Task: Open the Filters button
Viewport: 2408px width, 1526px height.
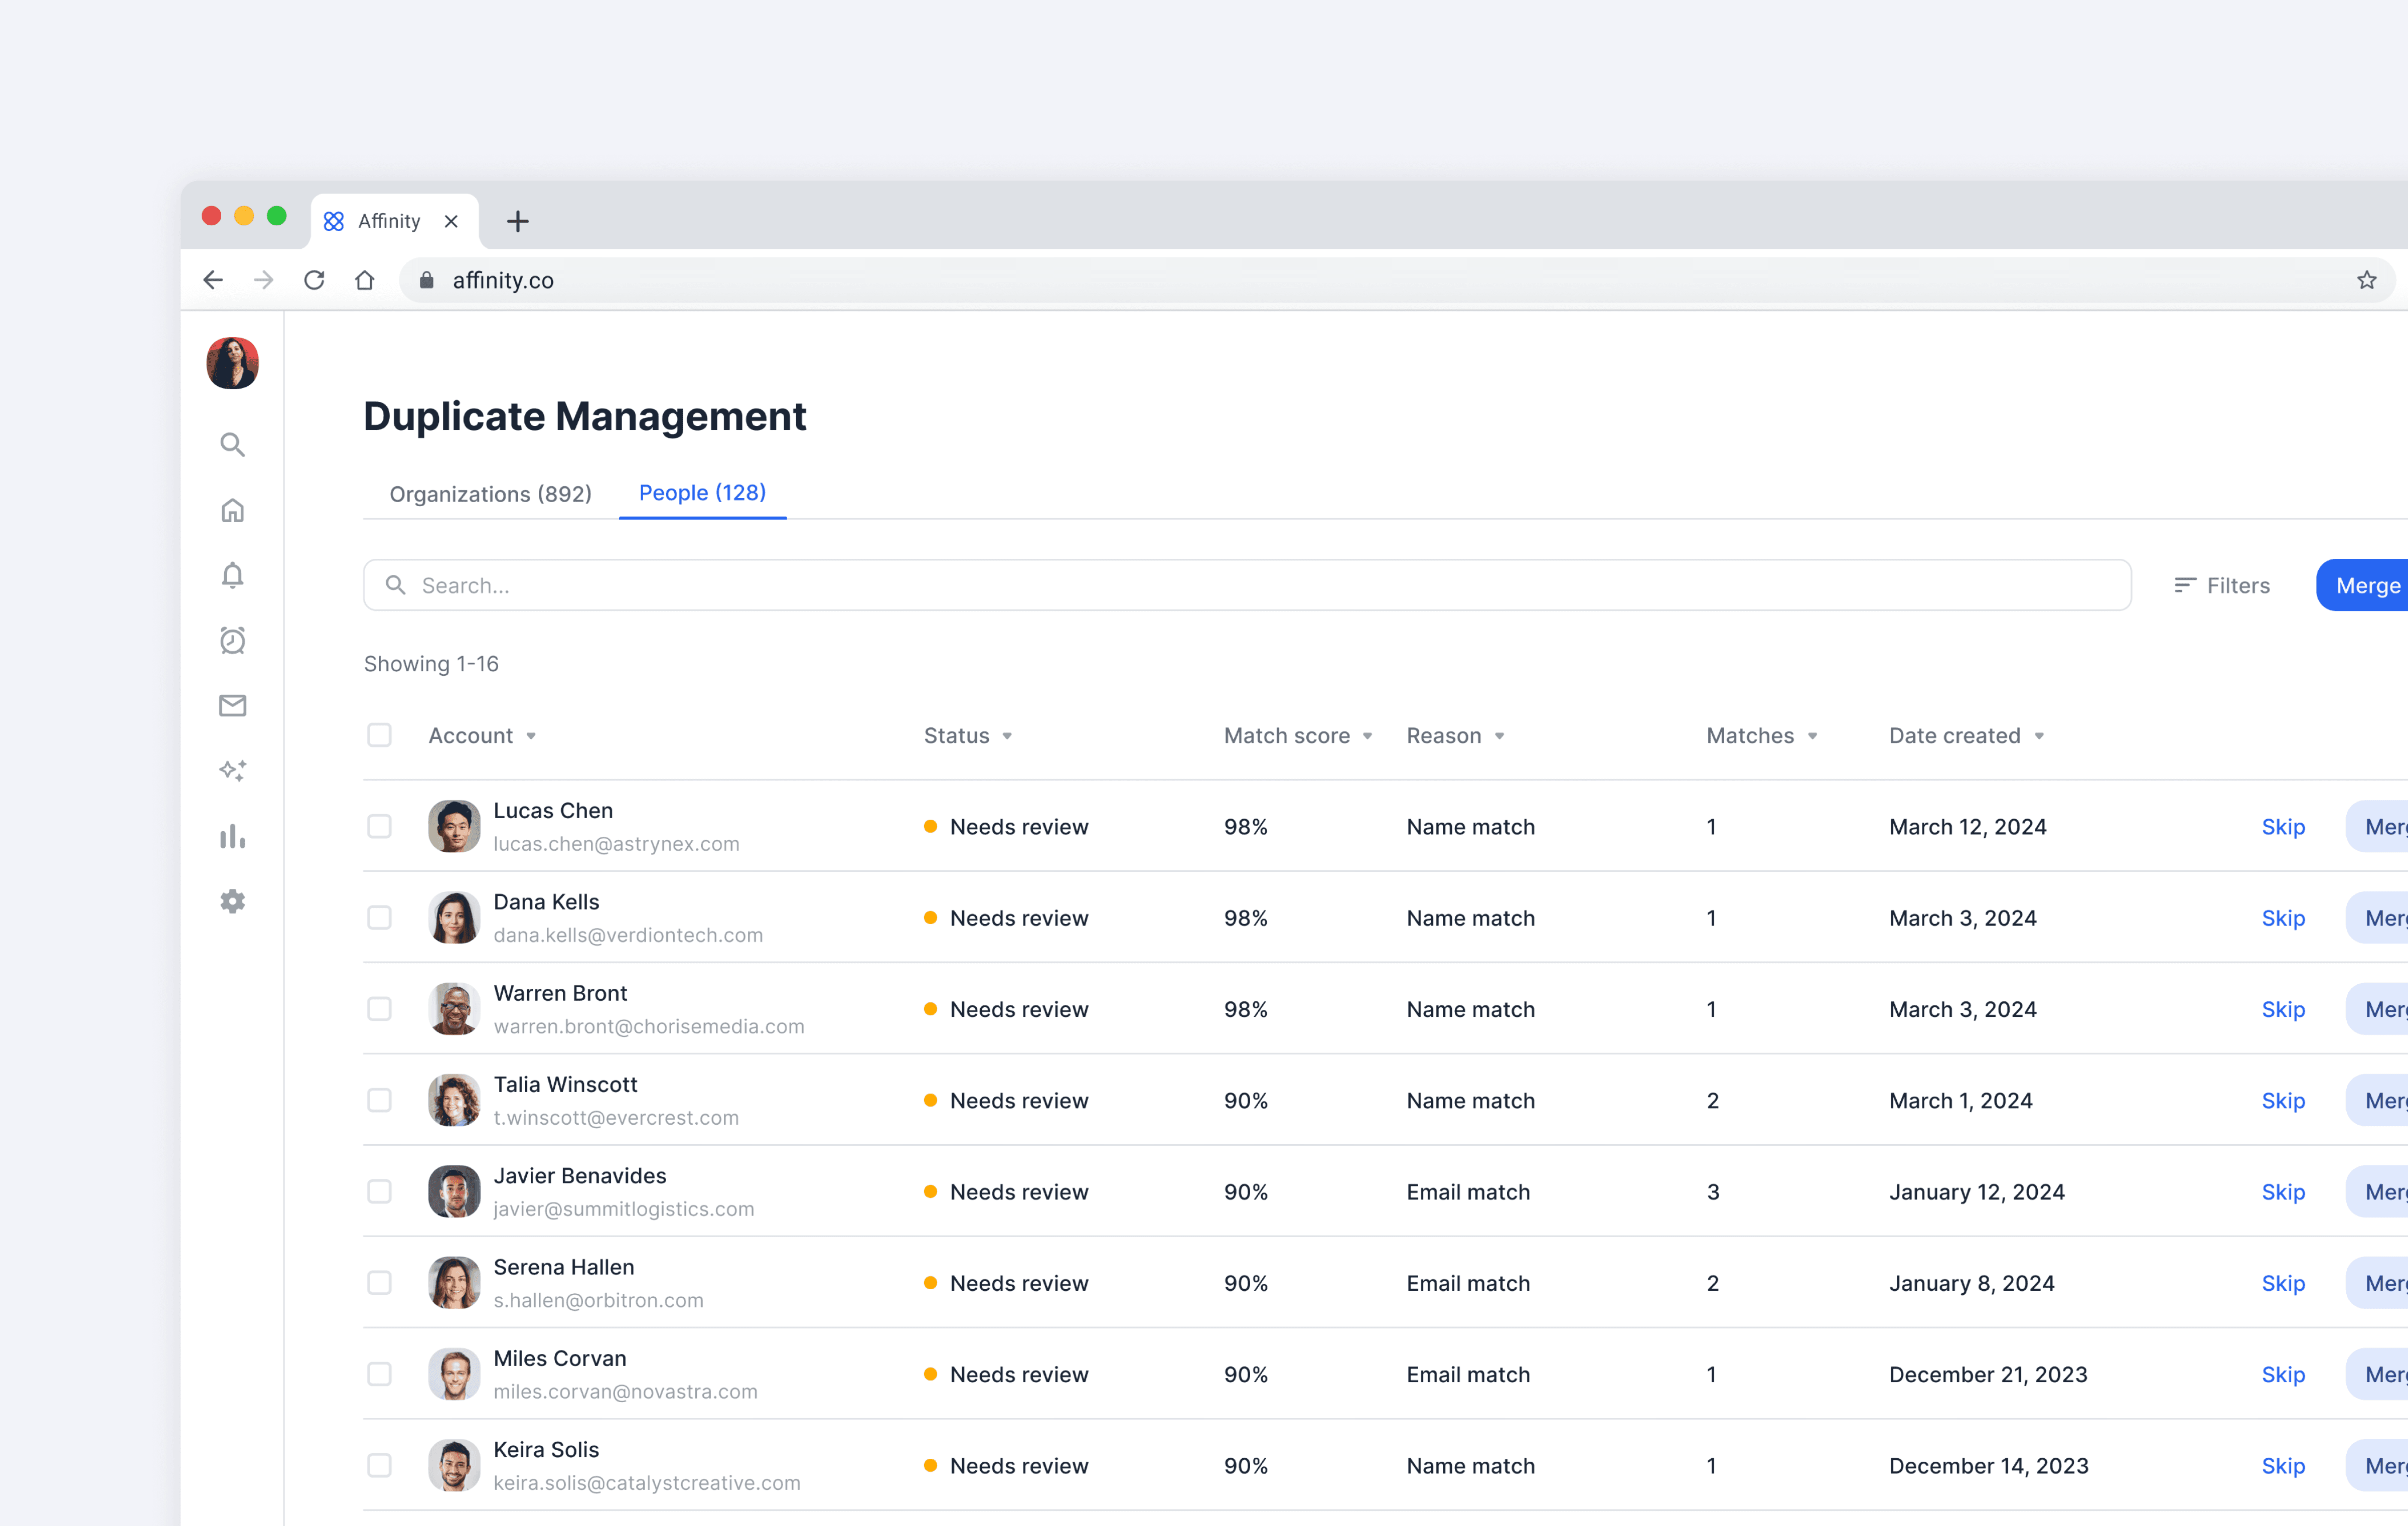Action: tap(2222, 585)
